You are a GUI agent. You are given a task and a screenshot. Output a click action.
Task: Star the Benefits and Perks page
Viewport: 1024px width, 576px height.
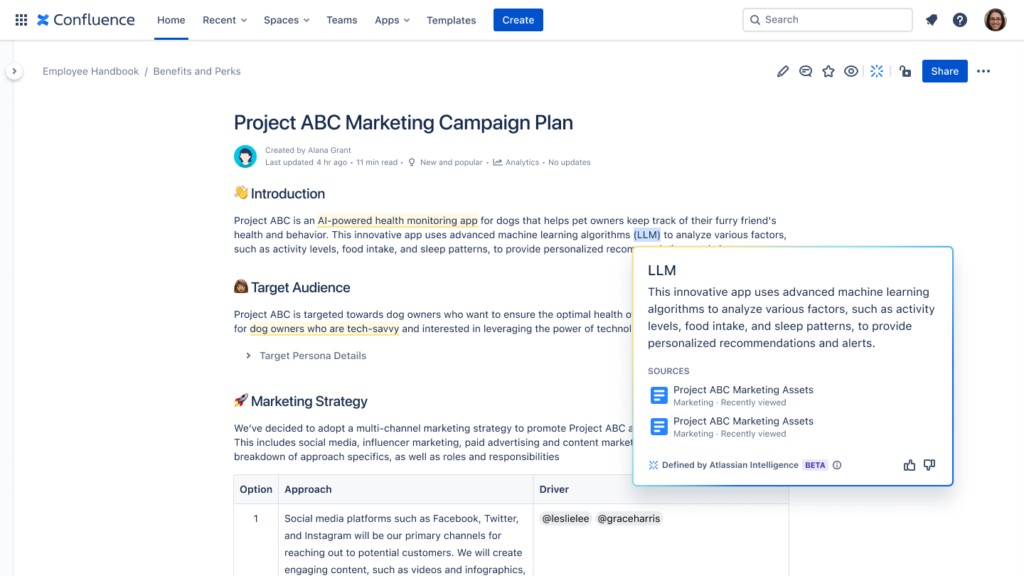coord(828,71)
